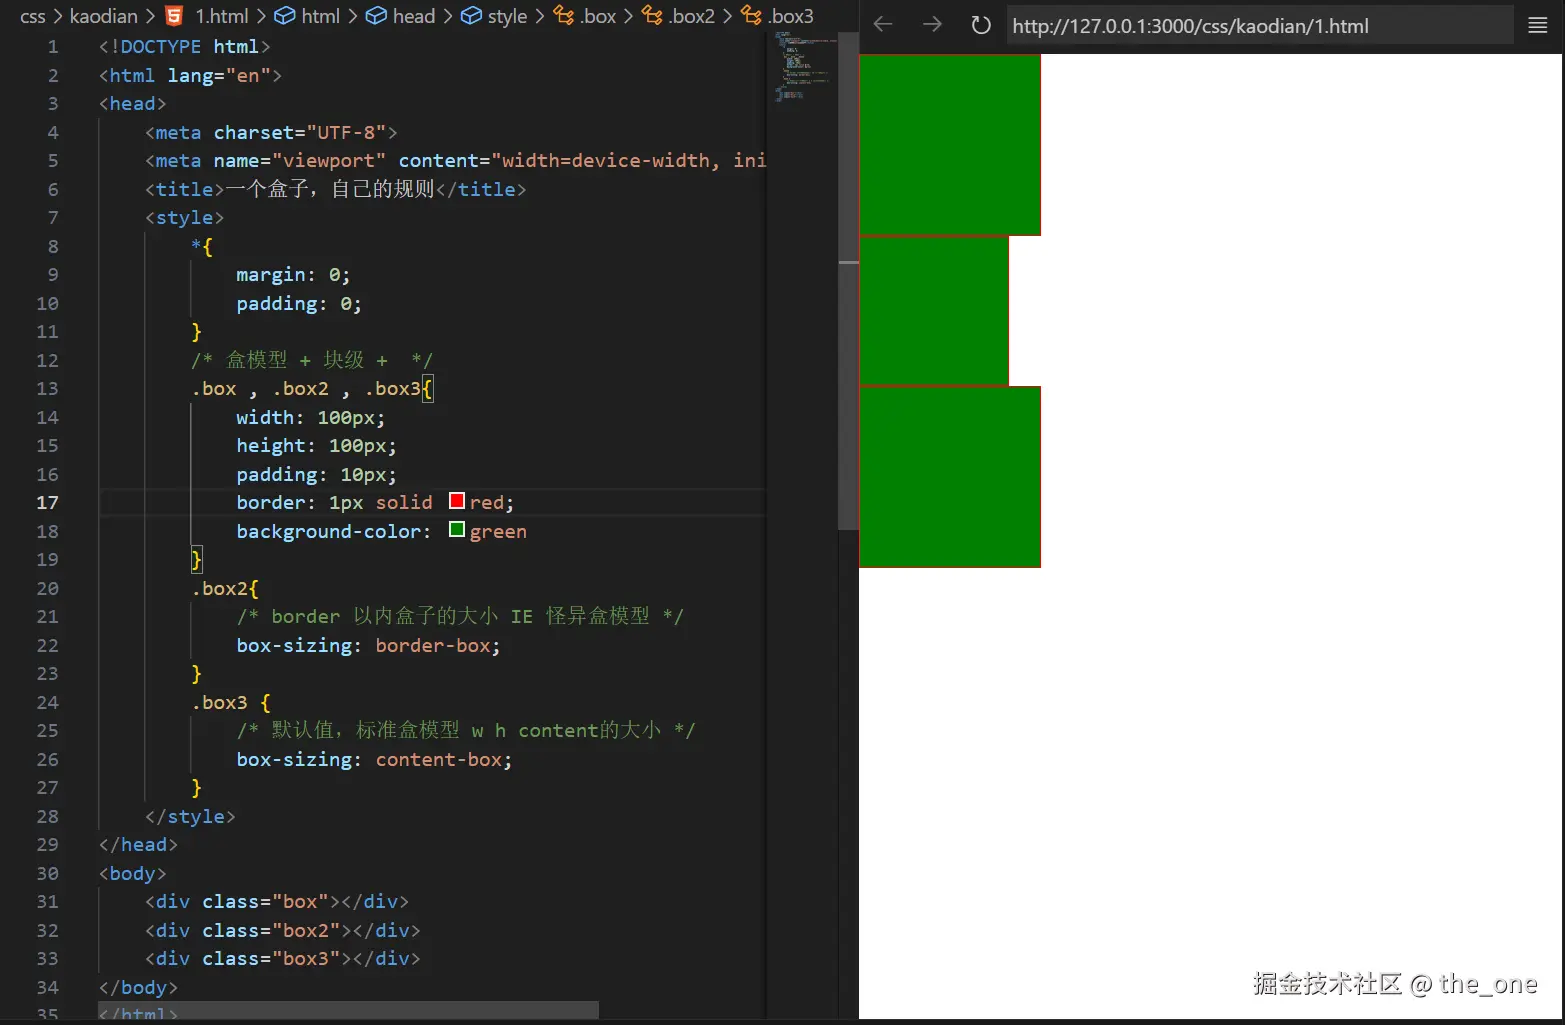Open the red color picker swatch
The height and width of the screenshot is (1025, 1565).
point(457,501)
